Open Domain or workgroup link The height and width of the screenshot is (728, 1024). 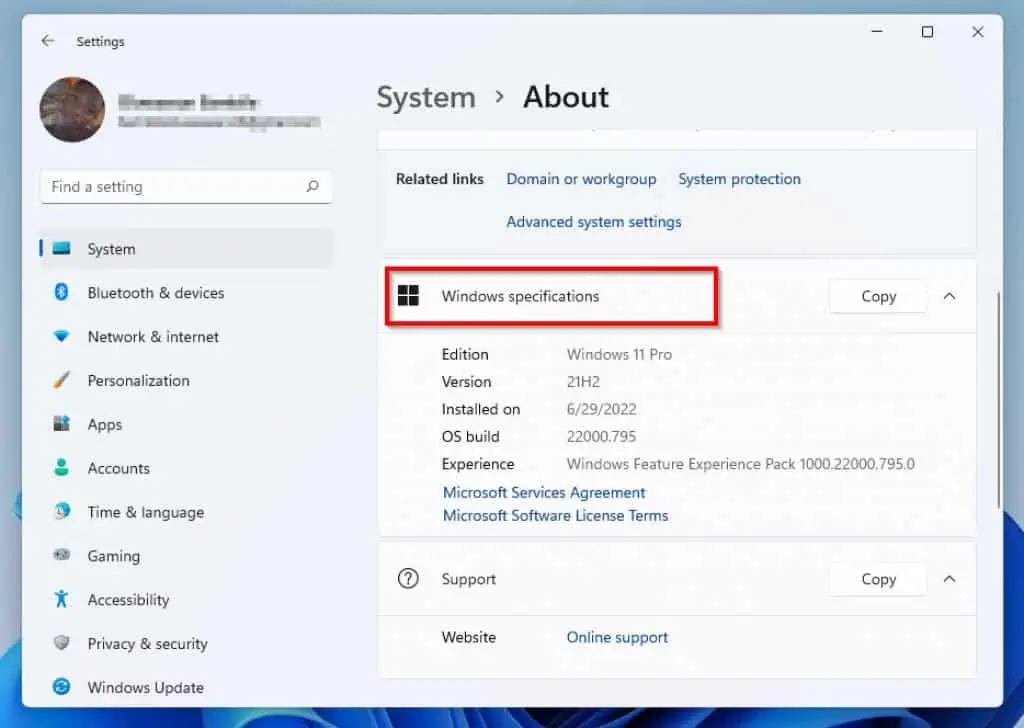point(581,179)
